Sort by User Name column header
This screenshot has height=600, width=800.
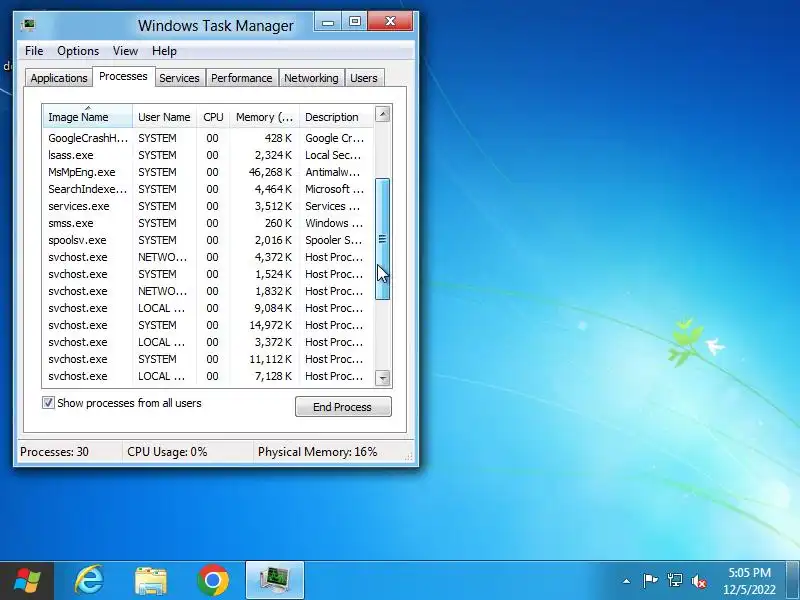(164, 117)
